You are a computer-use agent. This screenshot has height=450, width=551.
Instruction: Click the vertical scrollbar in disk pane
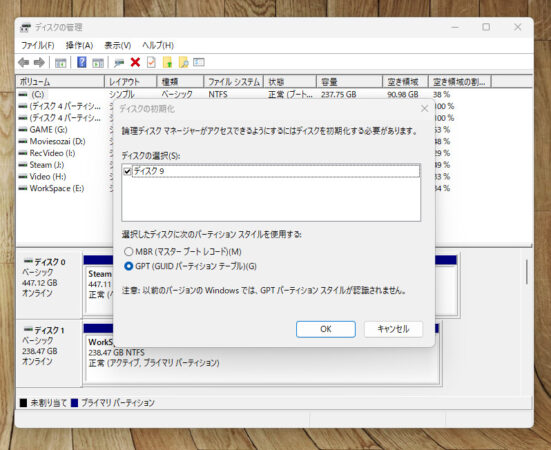[526, 272]
